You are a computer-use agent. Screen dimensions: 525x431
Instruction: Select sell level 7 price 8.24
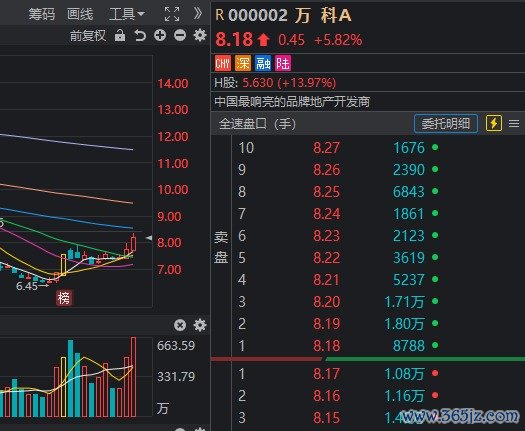pos(326,214)
